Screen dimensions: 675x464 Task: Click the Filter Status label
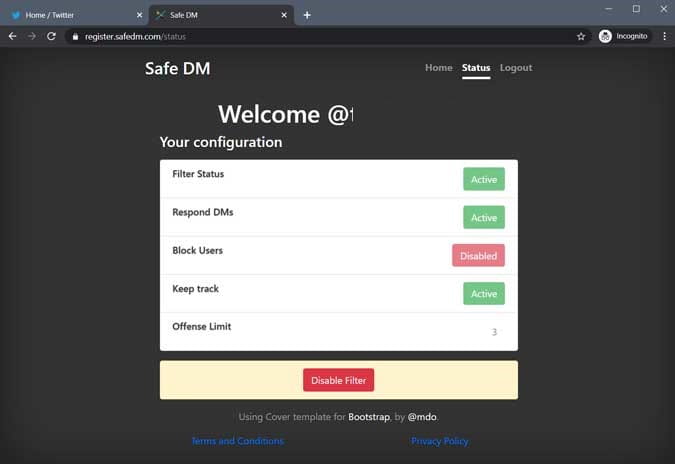(x=198, y=174)
